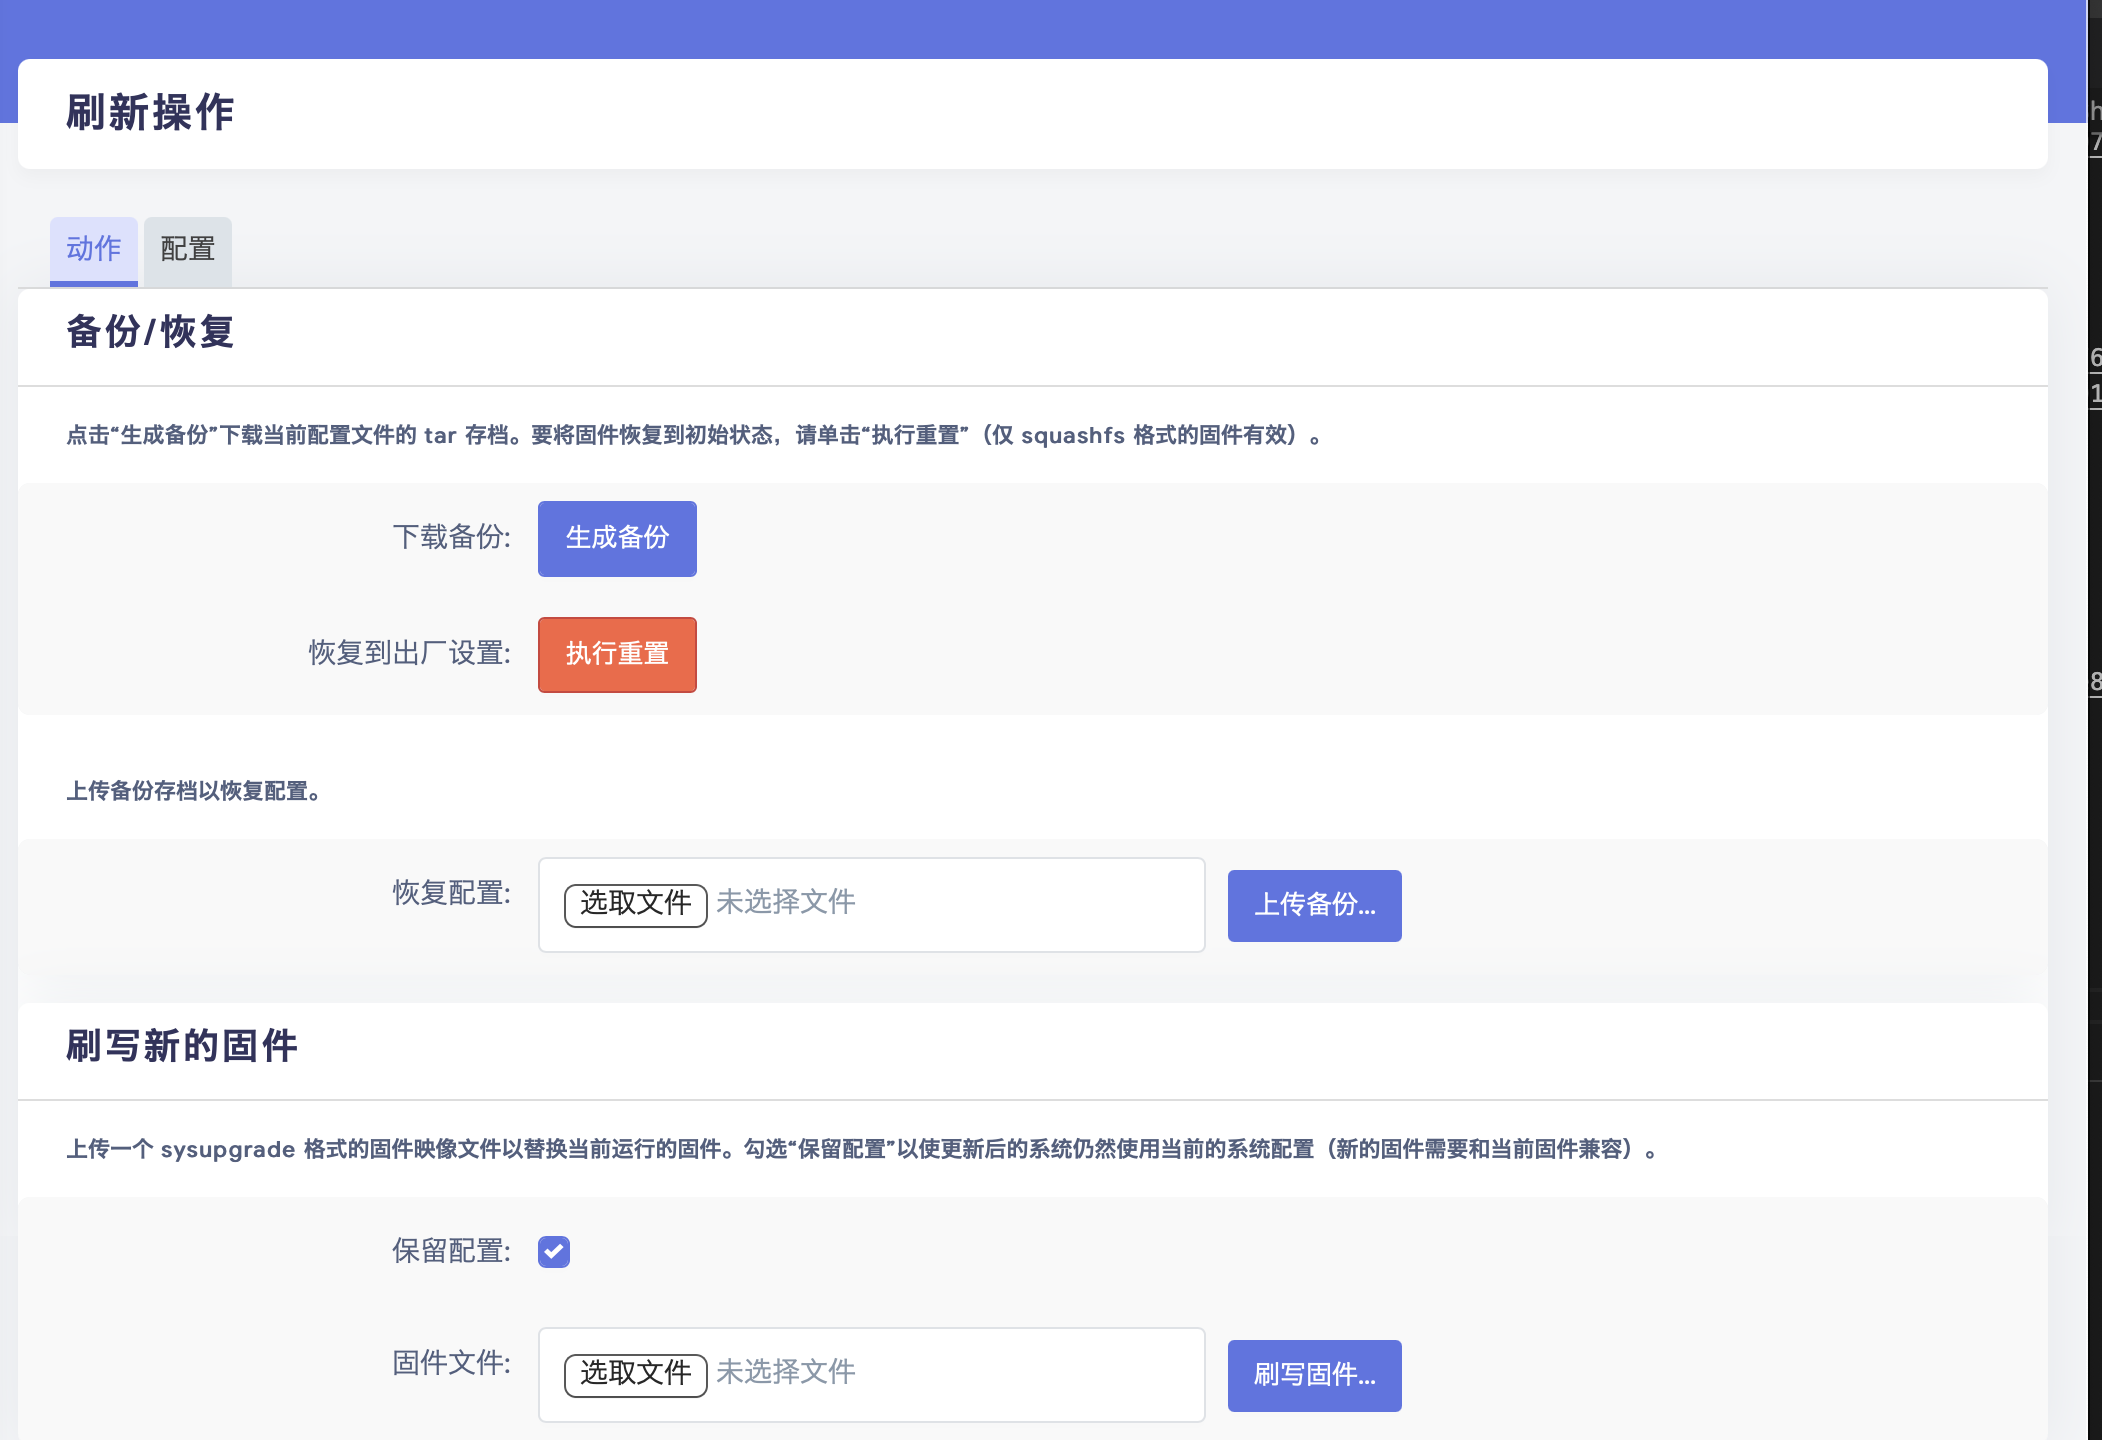Click the 生成备份 button
2102x1440 pixels.
[x=617, y=538]
